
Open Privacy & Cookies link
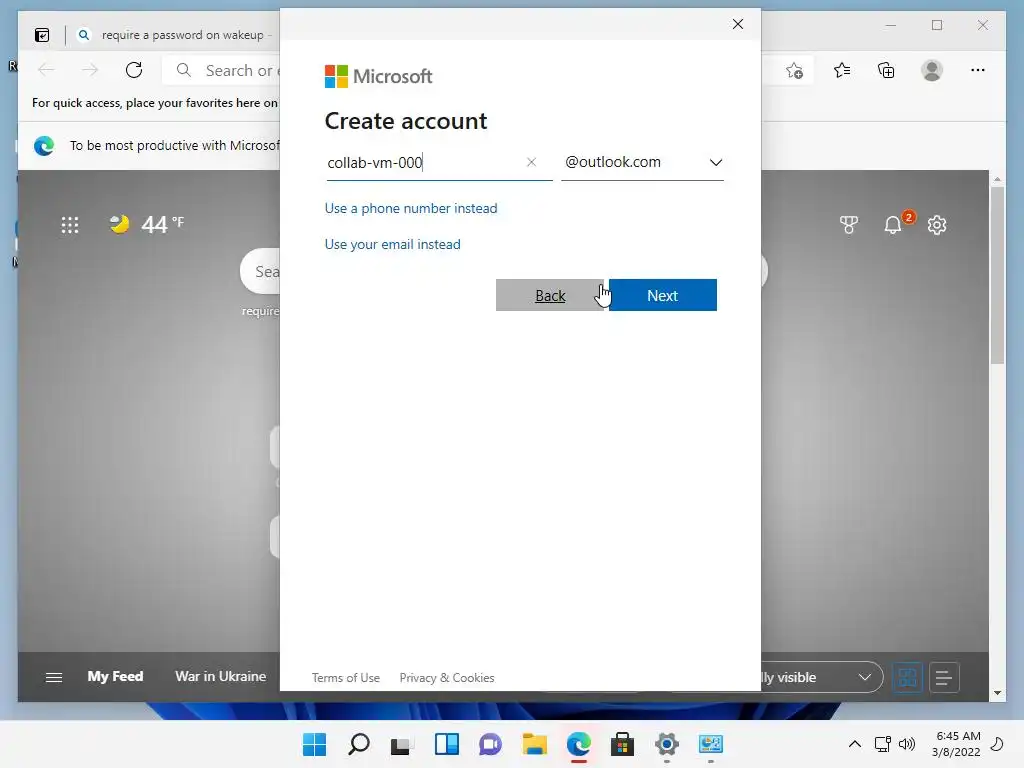tap(447, 678)
